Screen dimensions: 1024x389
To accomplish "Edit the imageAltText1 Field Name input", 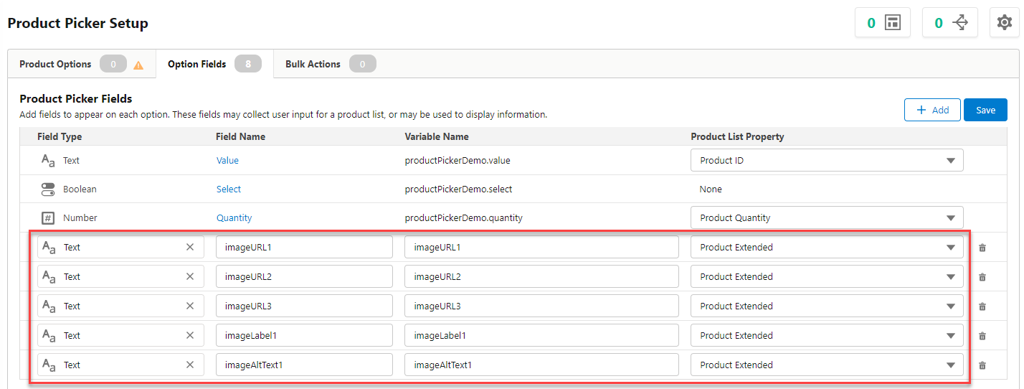I will [x=304, y=365].
